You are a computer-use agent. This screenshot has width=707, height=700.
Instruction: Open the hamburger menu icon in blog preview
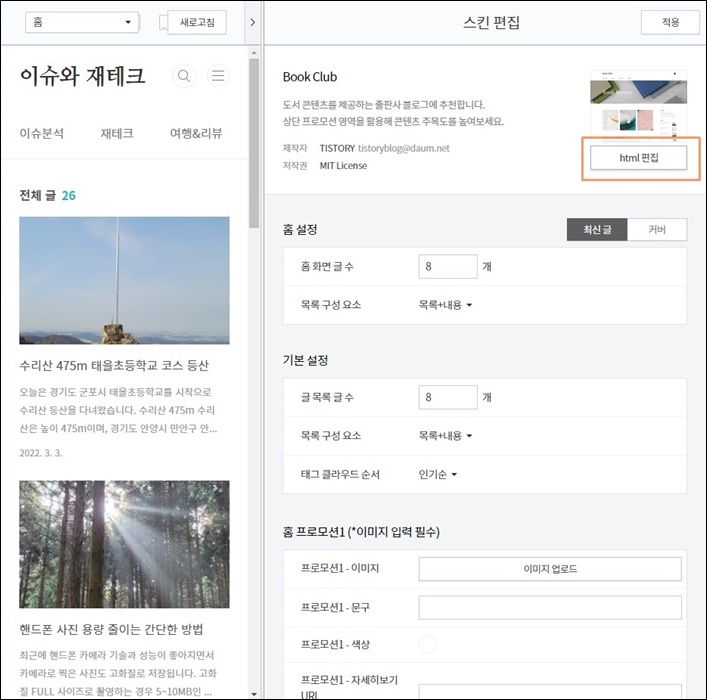coord(218,75)
